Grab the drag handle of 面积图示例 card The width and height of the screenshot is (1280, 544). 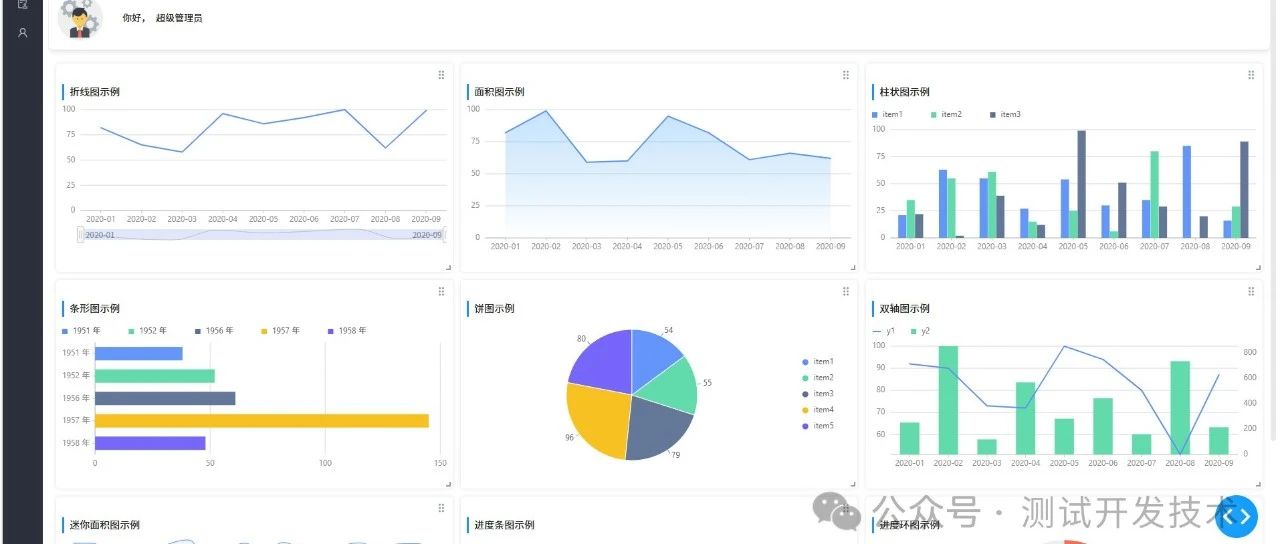pyautogui.click(x=846, y=75)
